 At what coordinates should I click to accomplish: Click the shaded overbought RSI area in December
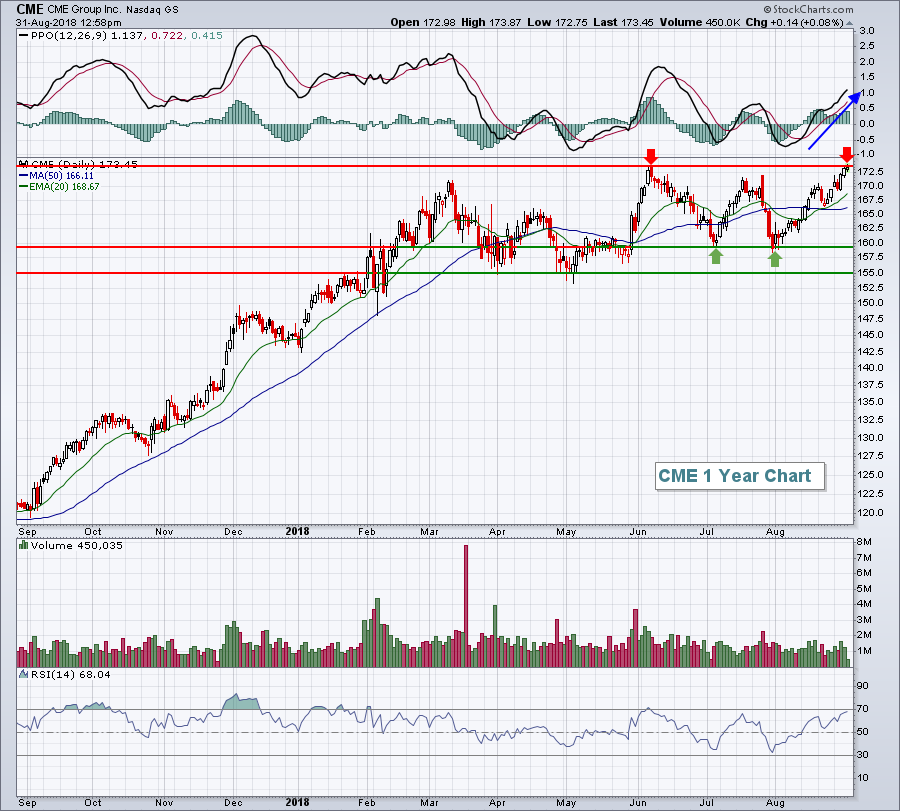(240, 703)
